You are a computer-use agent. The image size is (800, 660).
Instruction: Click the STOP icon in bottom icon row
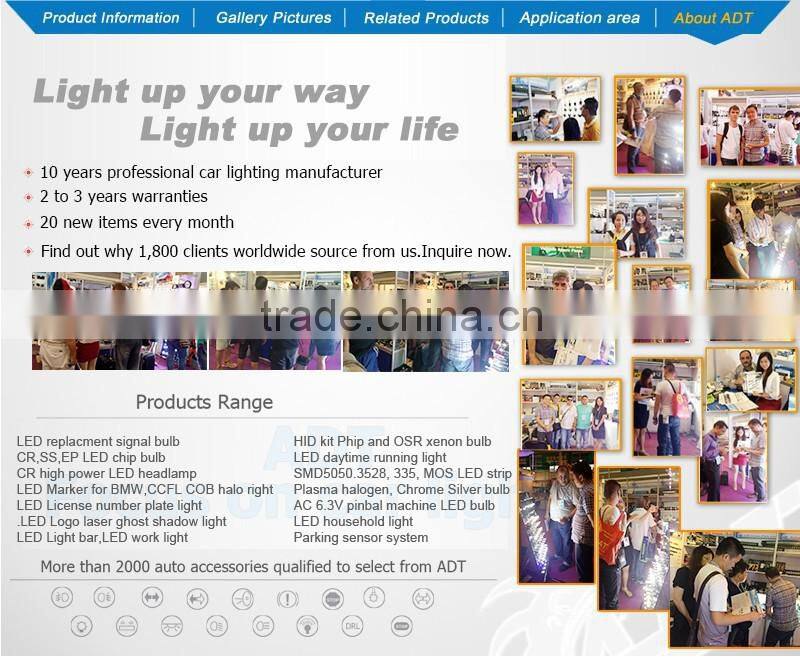click(x=401, y=627)
